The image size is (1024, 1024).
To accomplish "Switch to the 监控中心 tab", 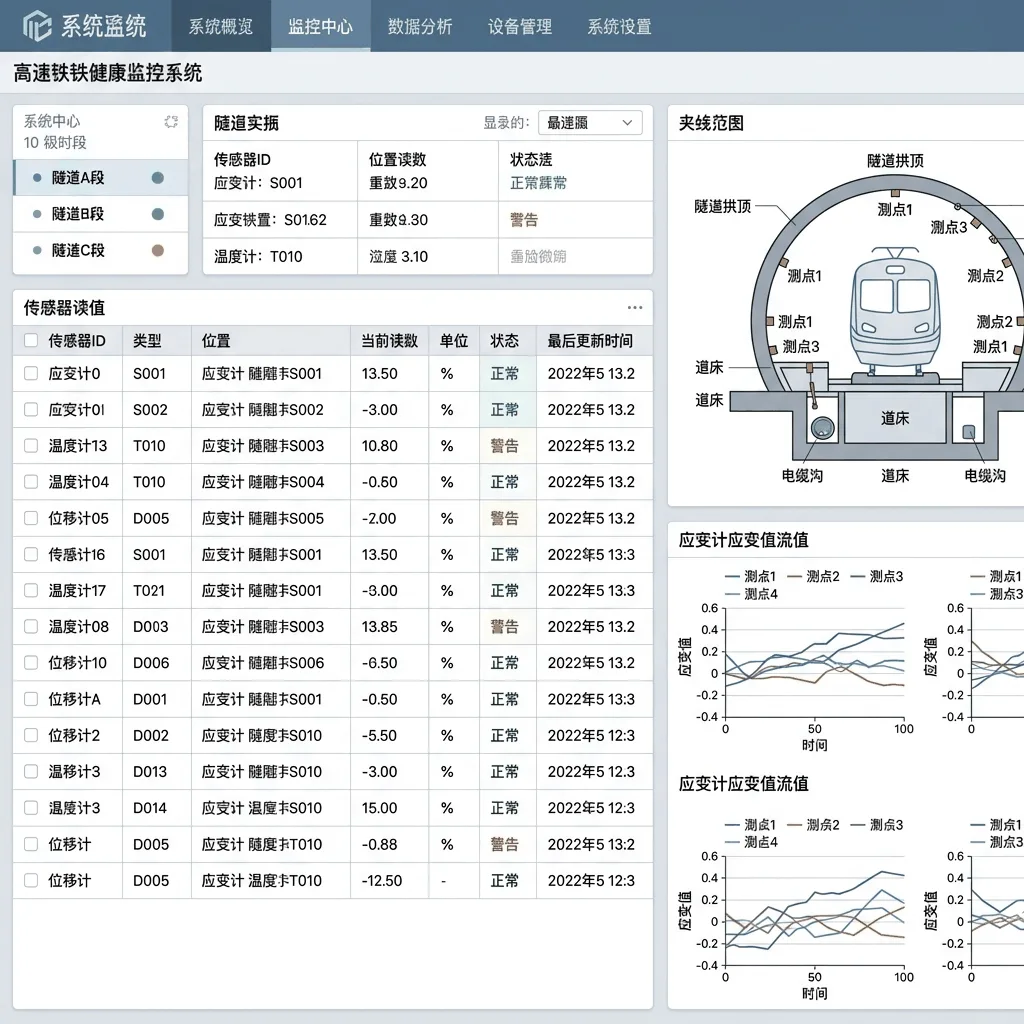I will (x=321, y=26).
